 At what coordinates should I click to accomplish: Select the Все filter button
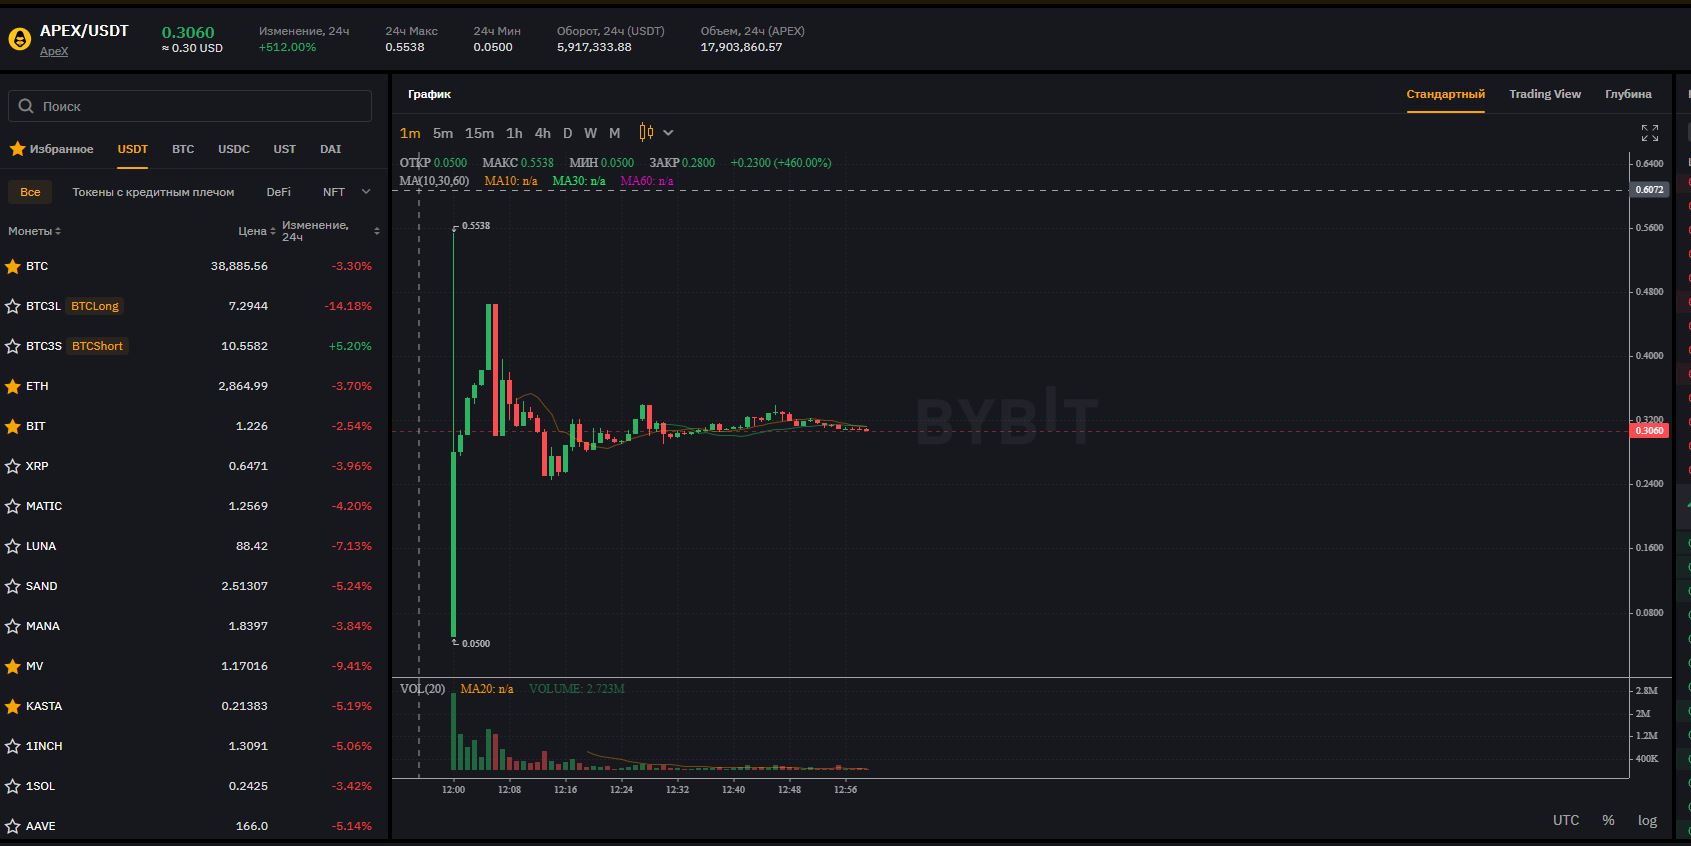(31, 192)
